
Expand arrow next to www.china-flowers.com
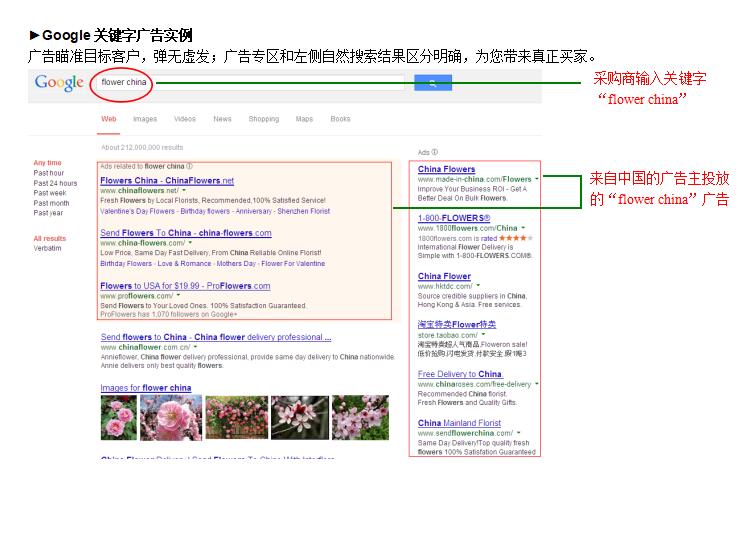(x=190, y=243)
